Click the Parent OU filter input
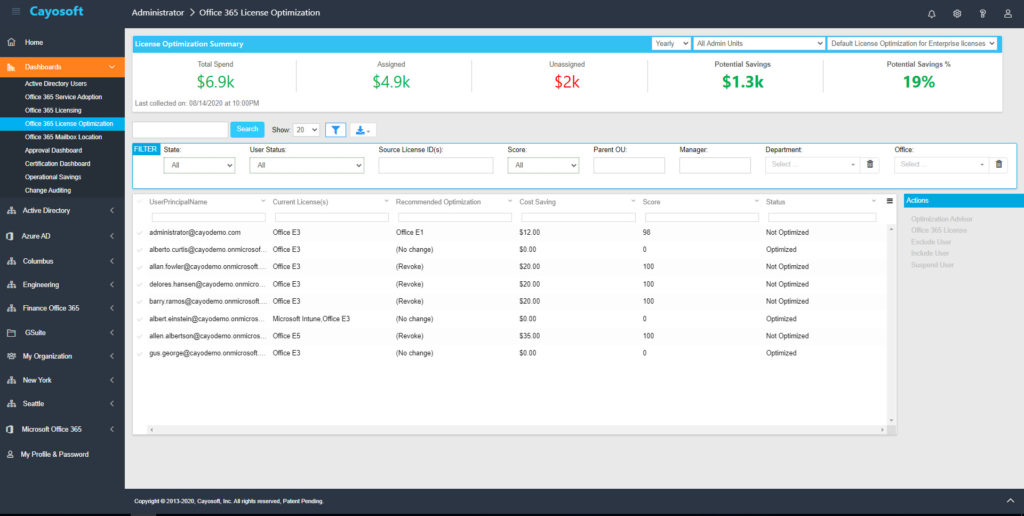 tap(629, 165)
